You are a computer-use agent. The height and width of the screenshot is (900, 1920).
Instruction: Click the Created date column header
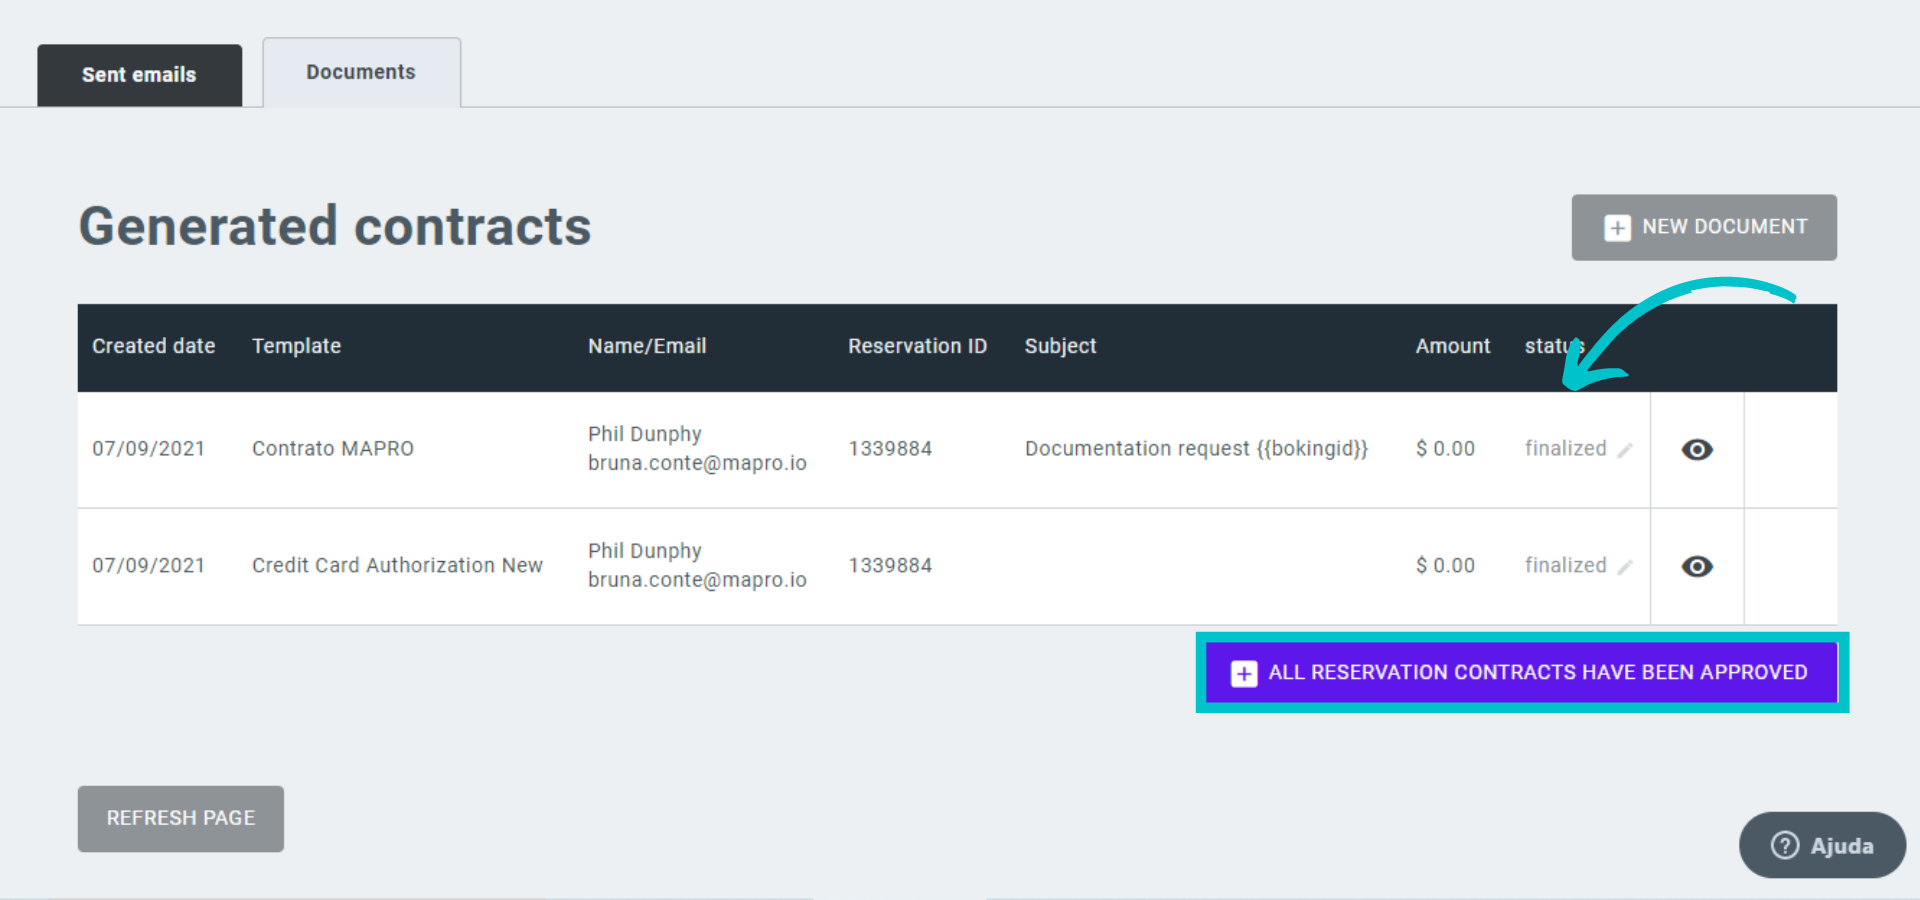point(154,346)
